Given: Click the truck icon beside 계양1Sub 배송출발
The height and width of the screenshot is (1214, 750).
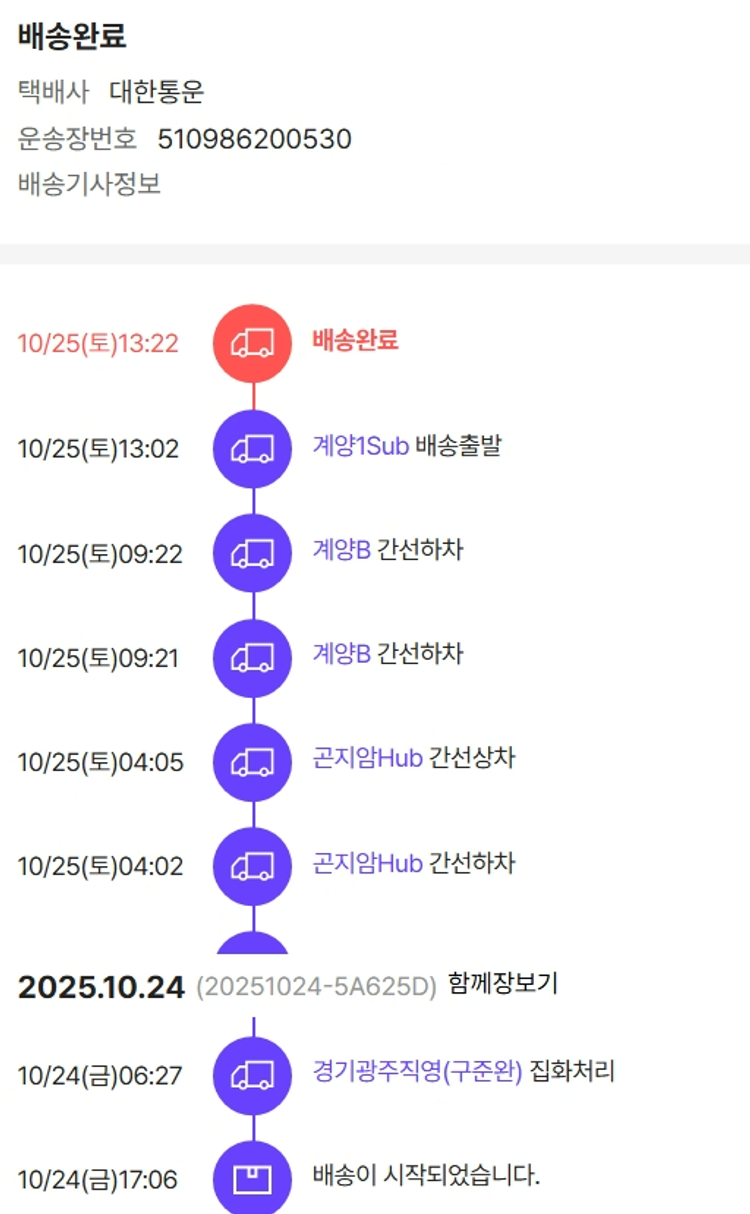Looking at the screenshot, I should click(253, 449).
